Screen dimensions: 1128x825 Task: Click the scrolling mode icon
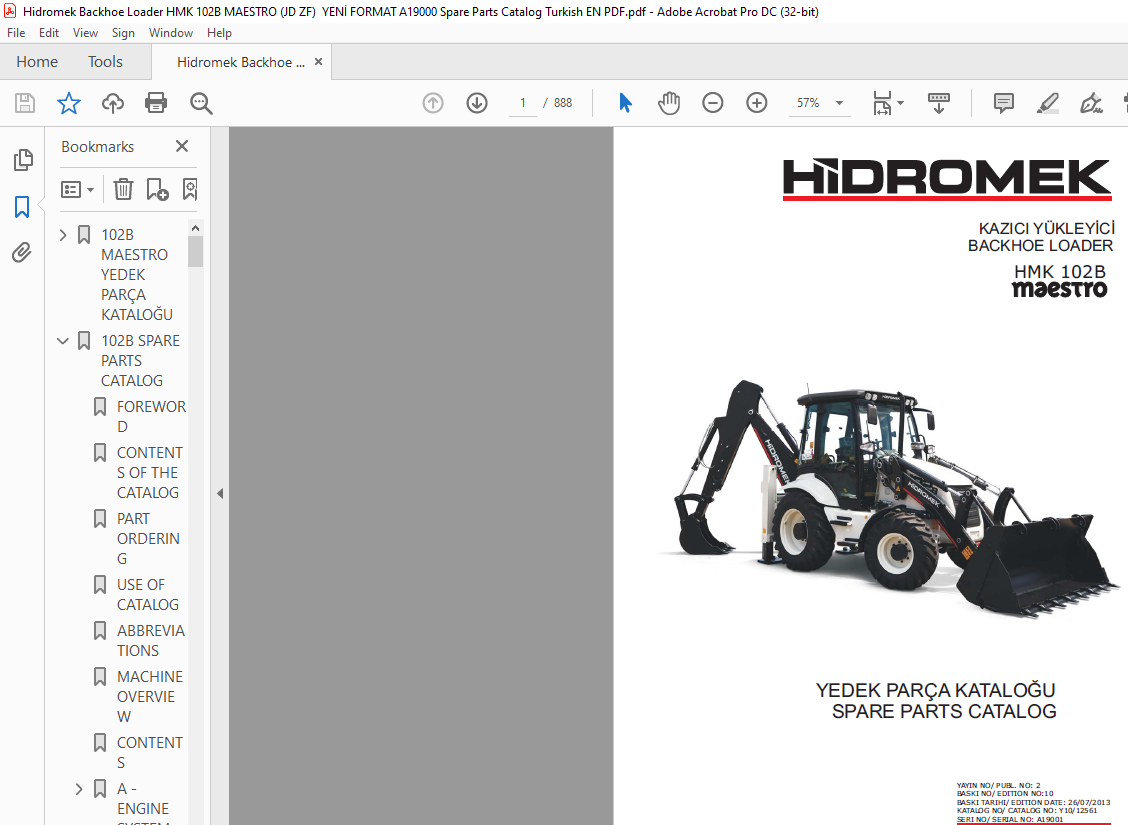tap(939, 104)
